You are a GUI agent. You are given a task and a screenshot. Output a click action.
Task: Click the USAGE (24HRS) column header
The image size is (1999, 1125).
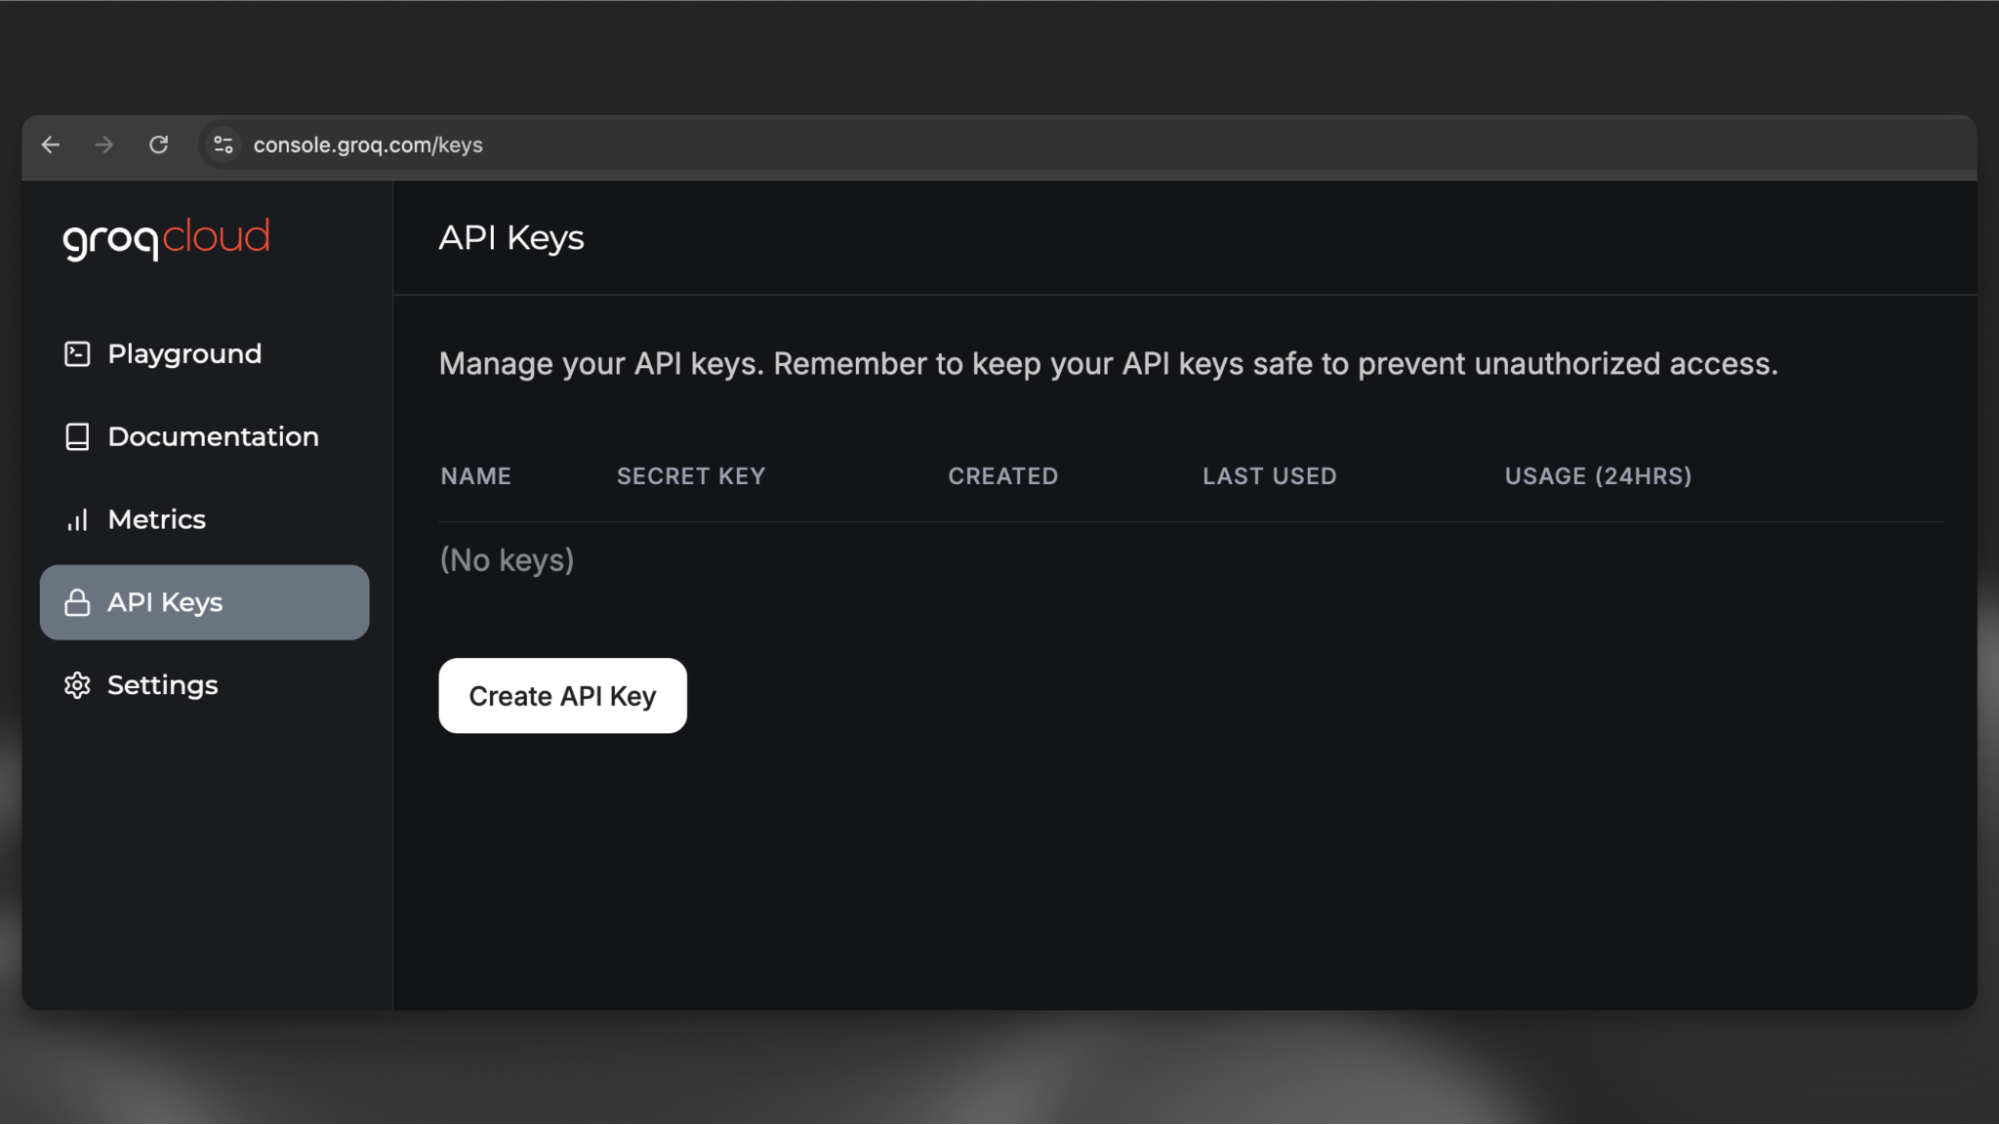click(1596, 476)
